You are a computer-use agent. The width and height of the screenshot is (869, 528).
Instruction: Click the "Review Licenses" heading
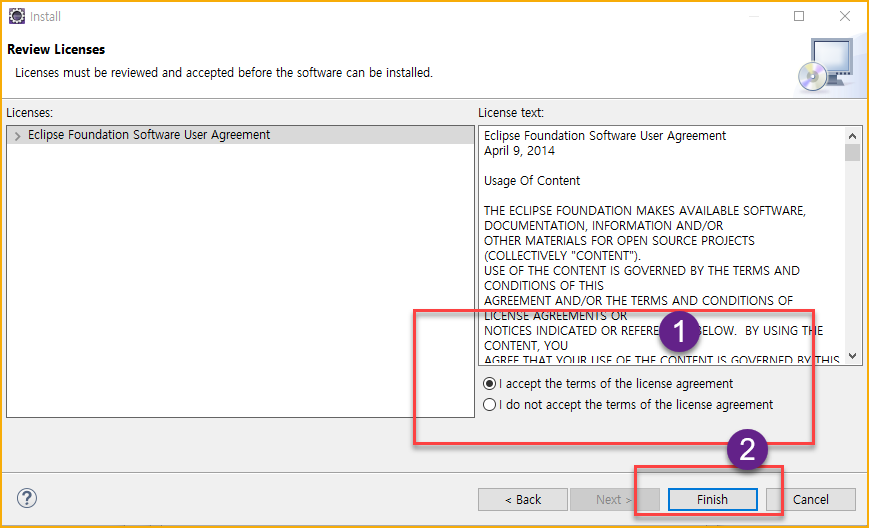coord(56,49)
